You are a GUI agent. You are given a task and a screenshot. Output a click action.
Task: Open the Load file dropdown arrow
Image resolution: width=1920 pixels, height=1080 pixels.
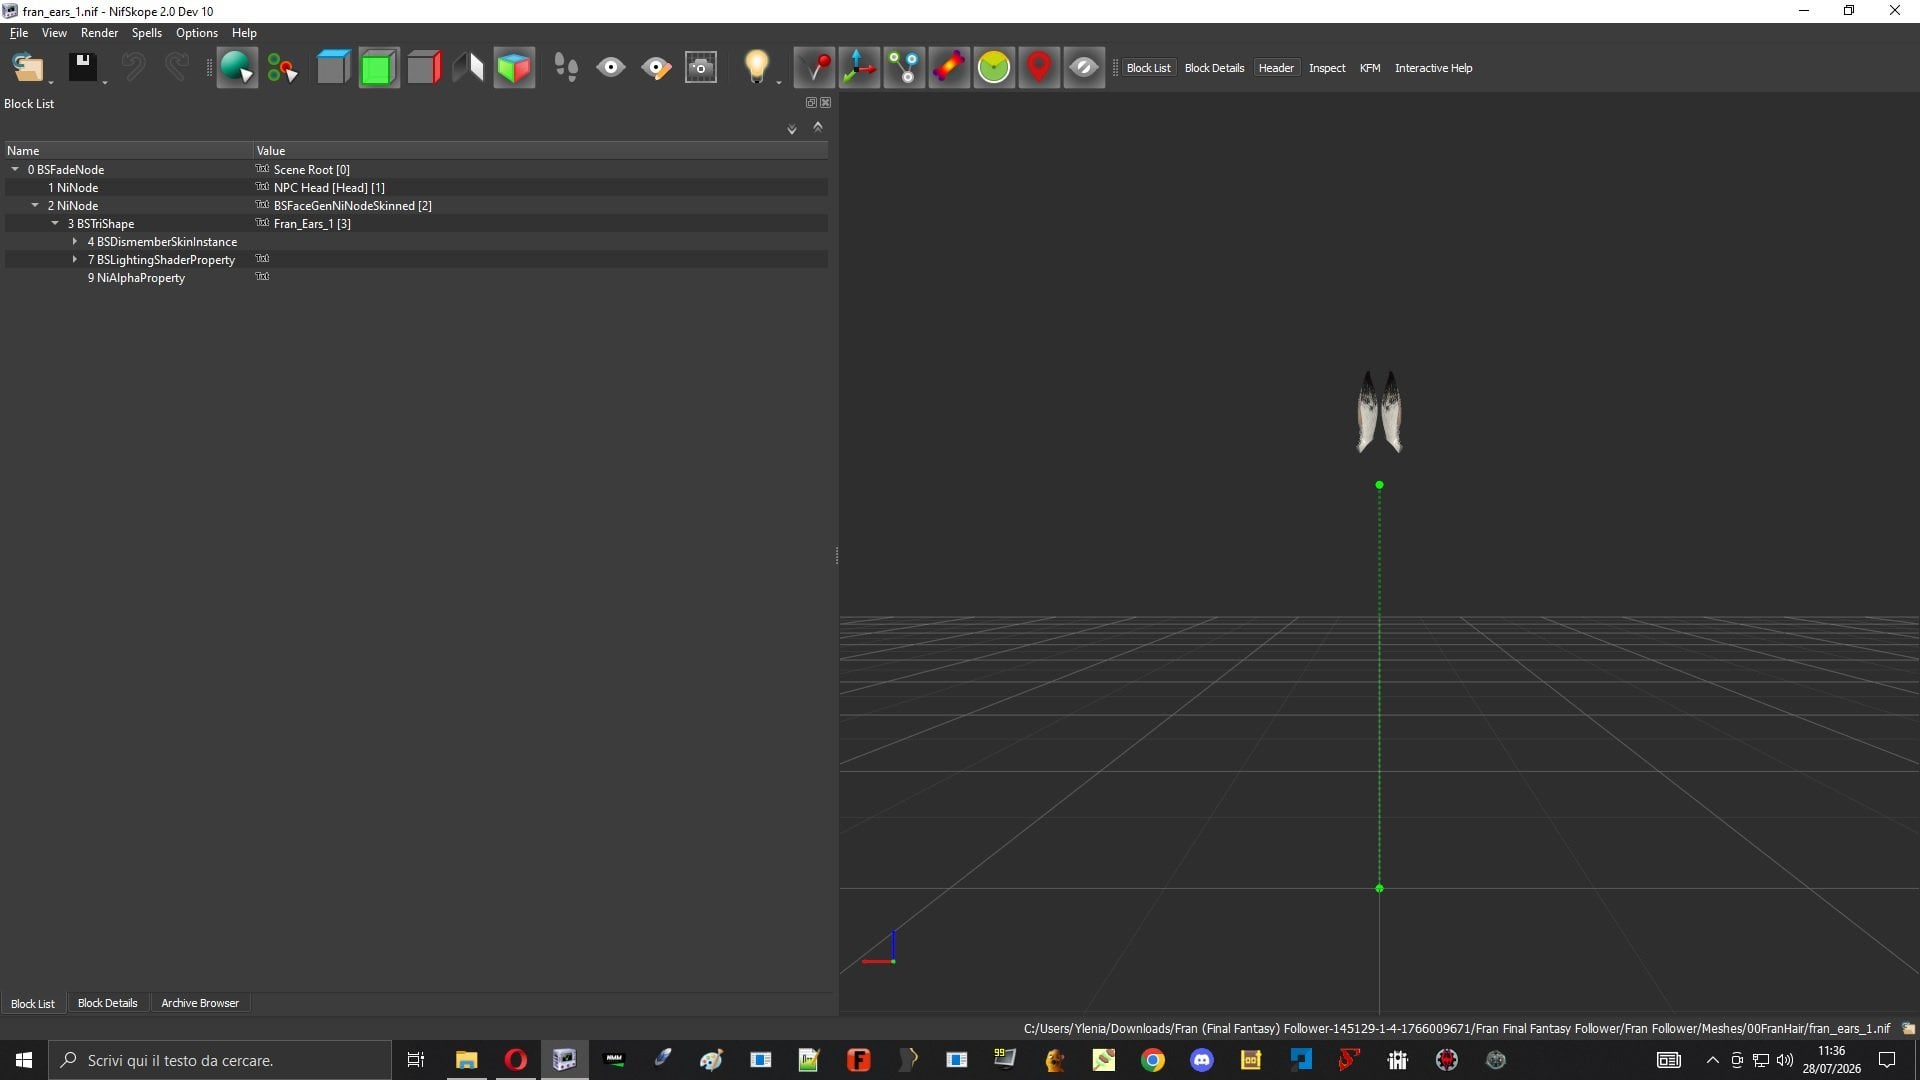(x=51, y=82)
